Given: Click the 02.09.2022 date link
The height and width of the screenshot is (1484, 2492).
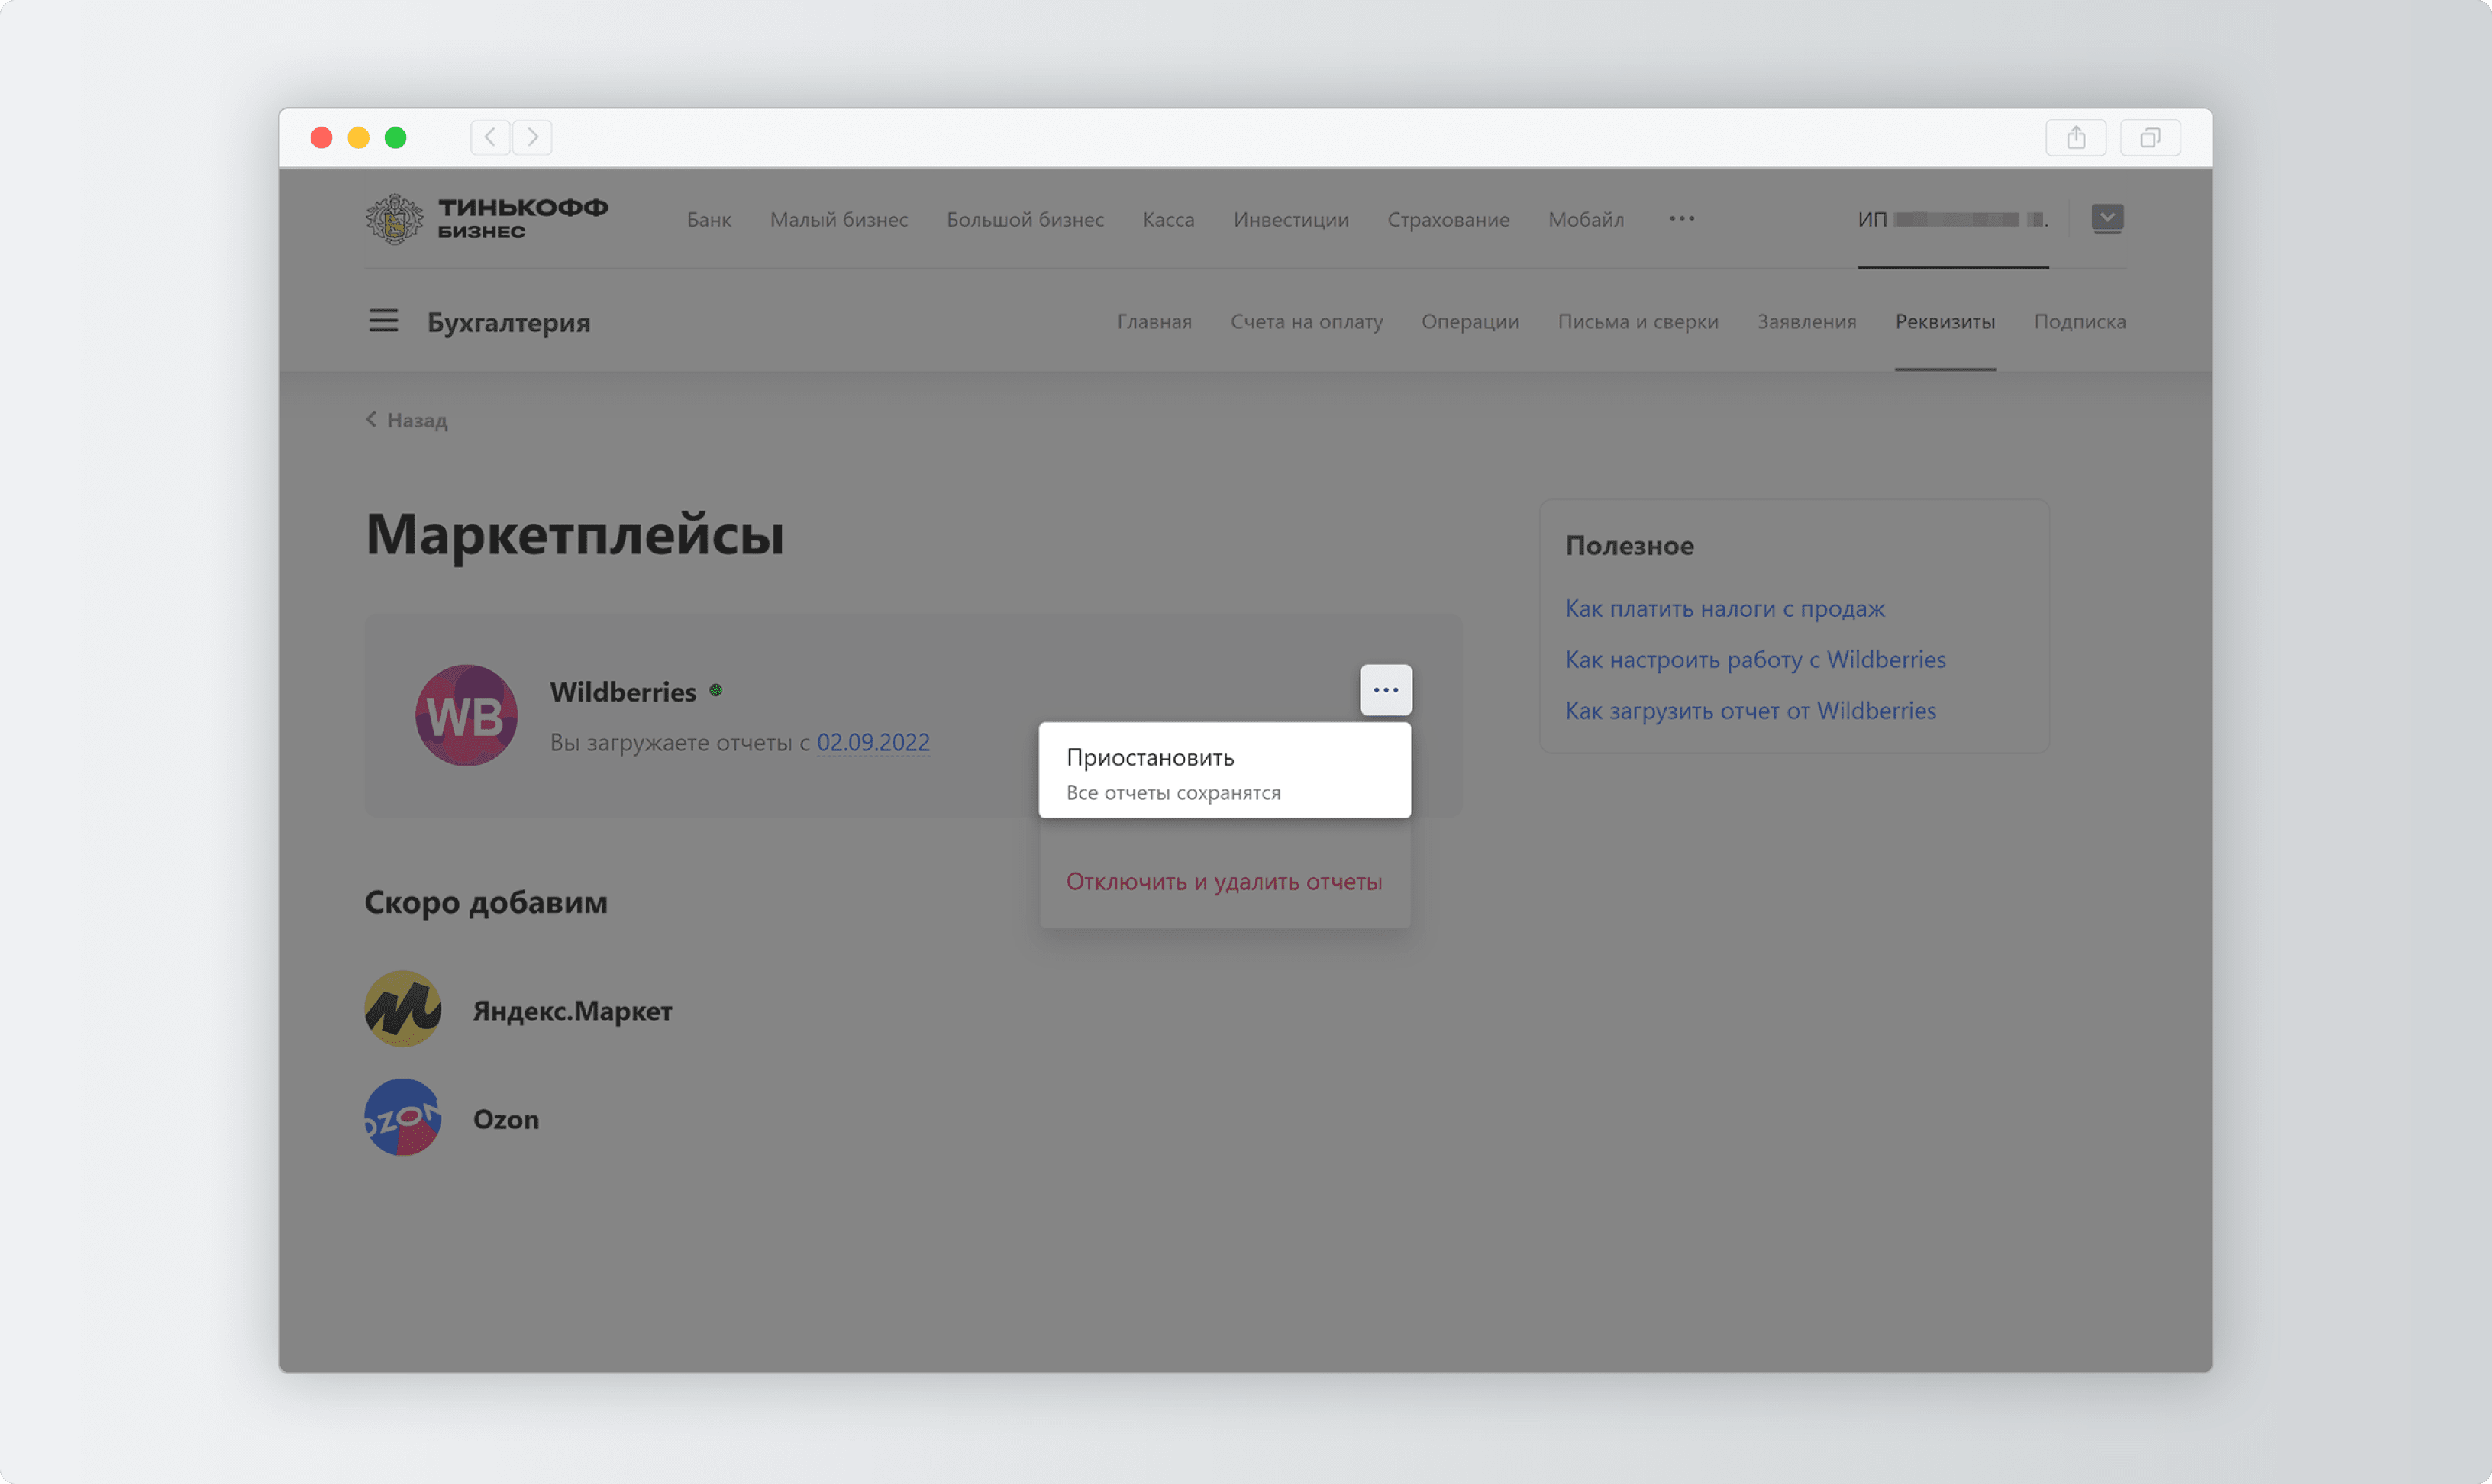Looking at the screenshot, I should (873, 743).
